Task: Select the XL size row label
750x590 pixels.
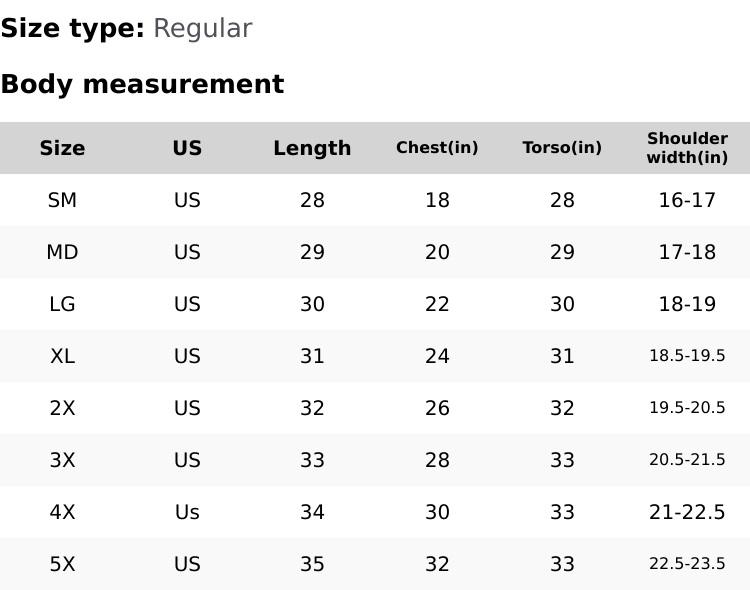Action: click(x=62, y=356)
